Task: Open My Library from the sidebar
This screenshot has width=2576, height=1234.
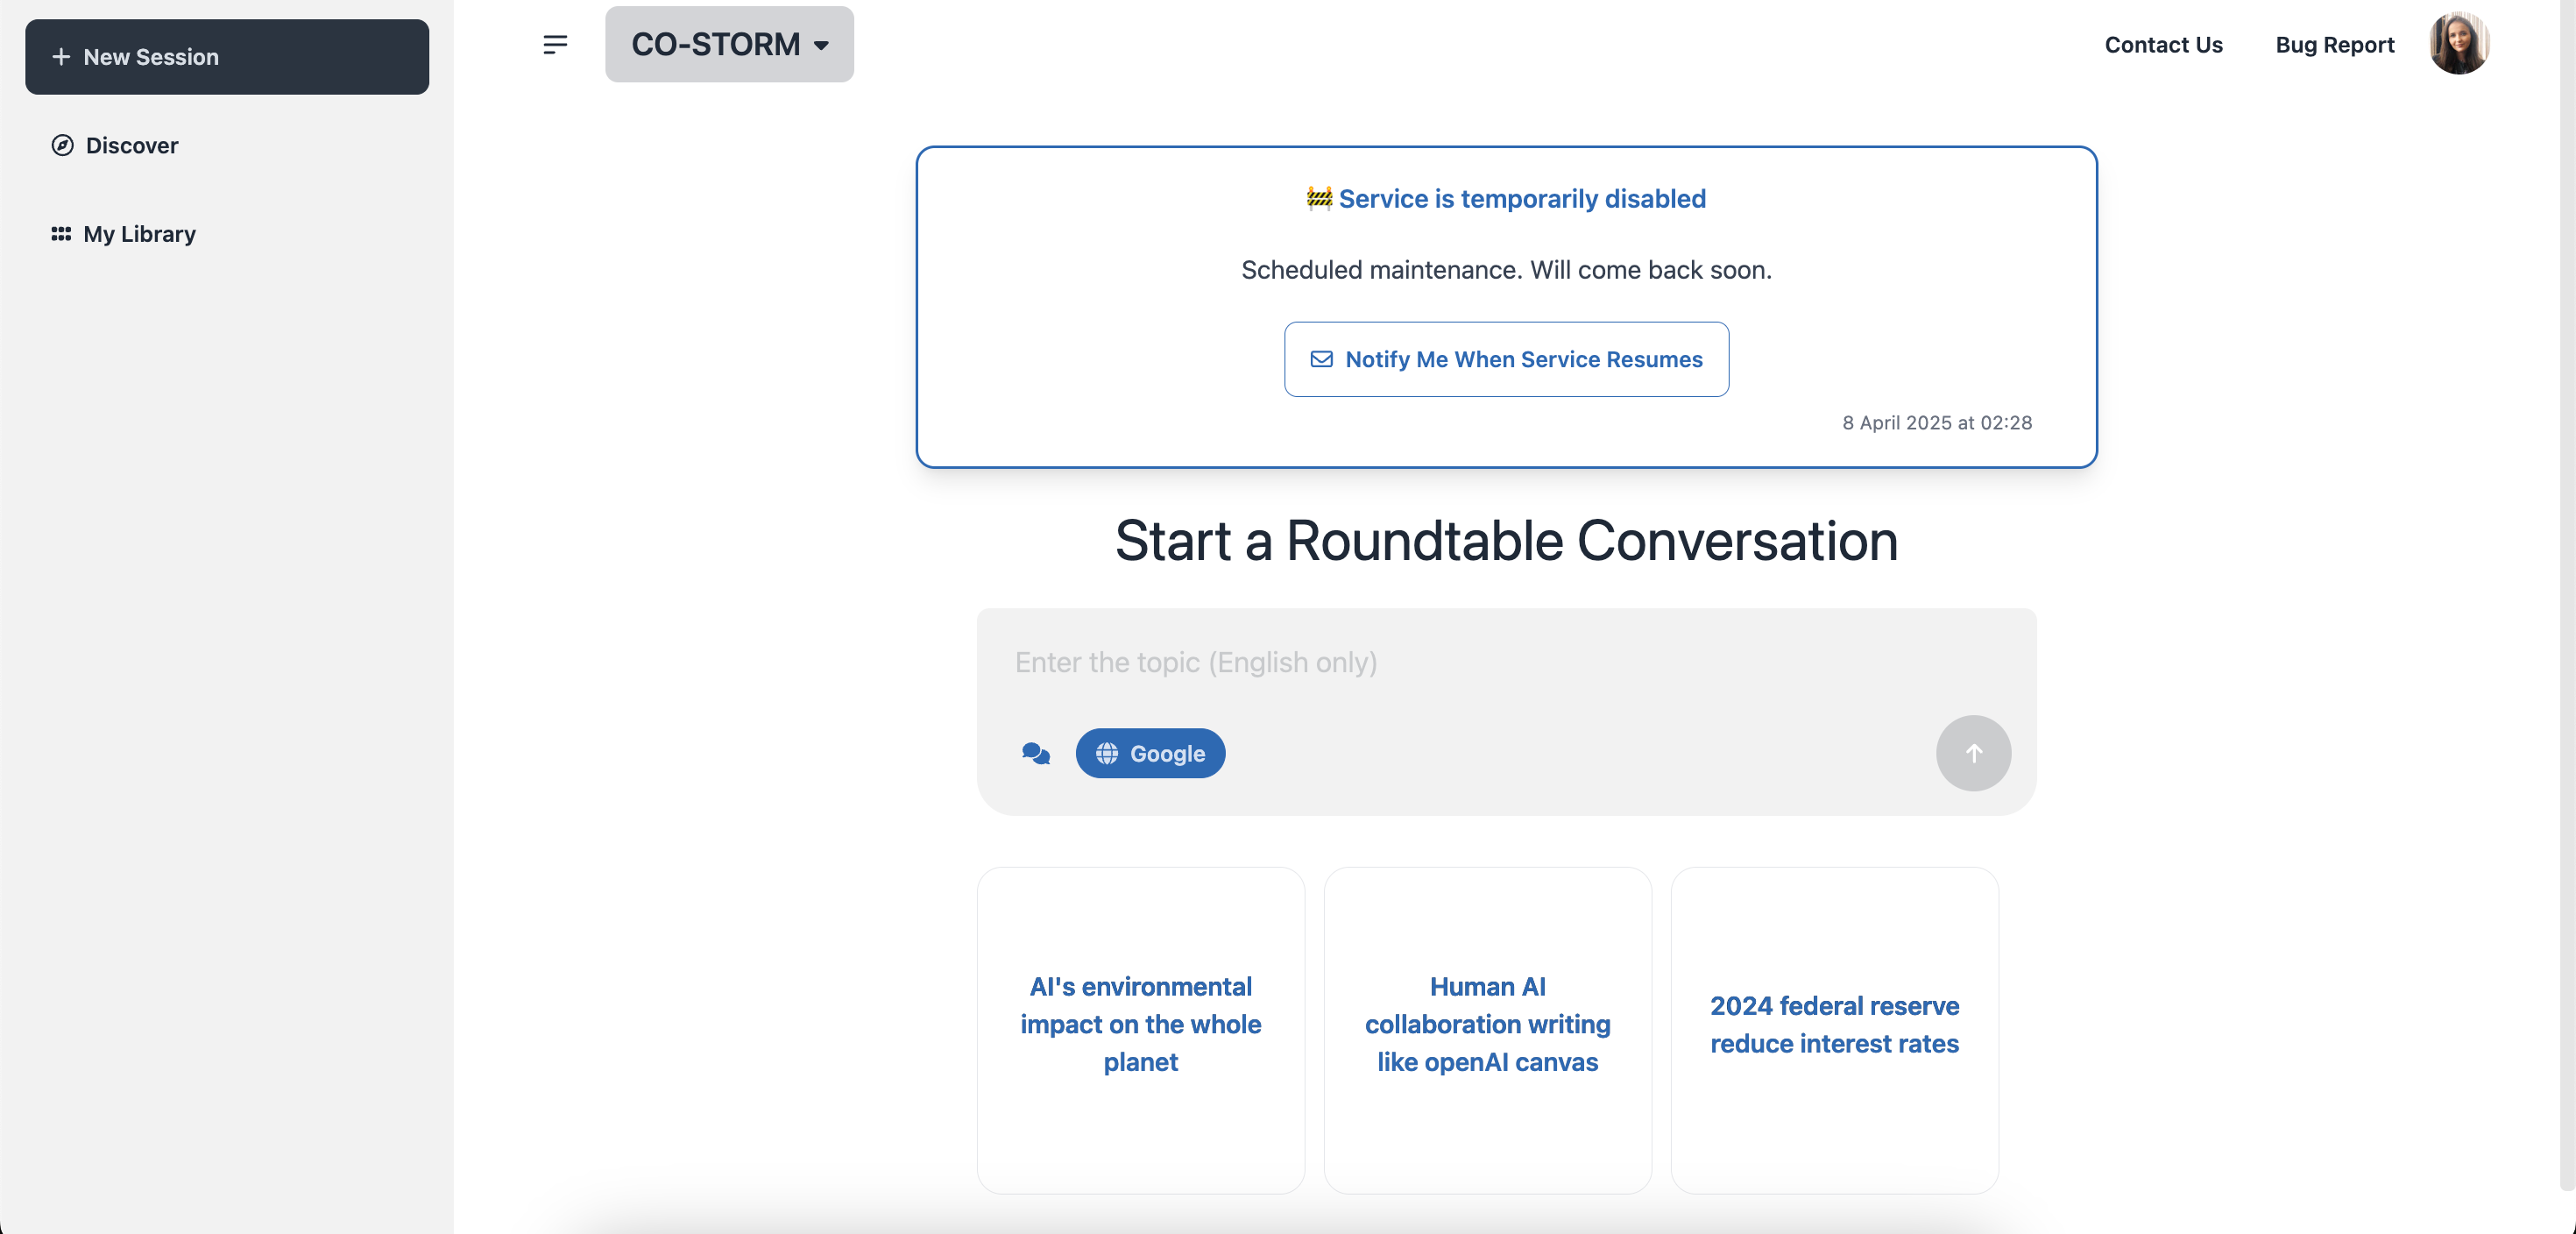Action: [x=139, y=233]
